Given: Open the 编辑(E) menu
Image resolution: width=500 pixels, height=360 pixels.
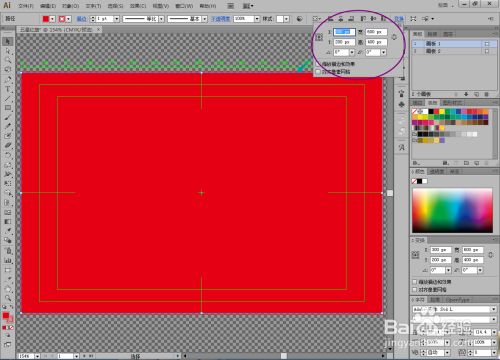Looking at the screenshot, I should [48, 6].
